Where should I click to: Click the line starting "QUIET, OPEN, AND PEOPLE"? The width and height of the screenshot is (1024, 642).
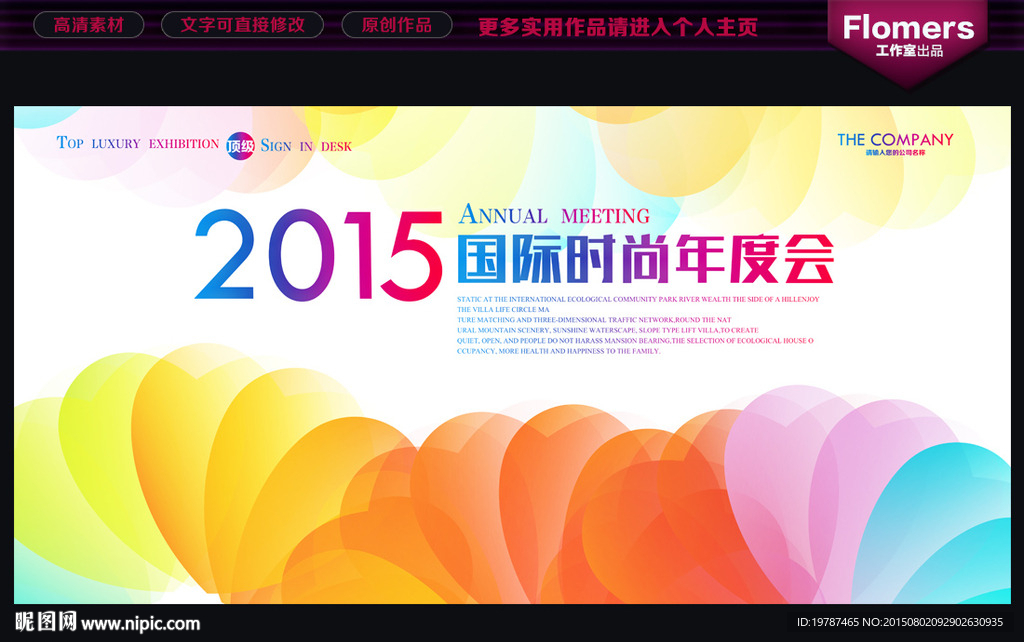coord(635,341)
